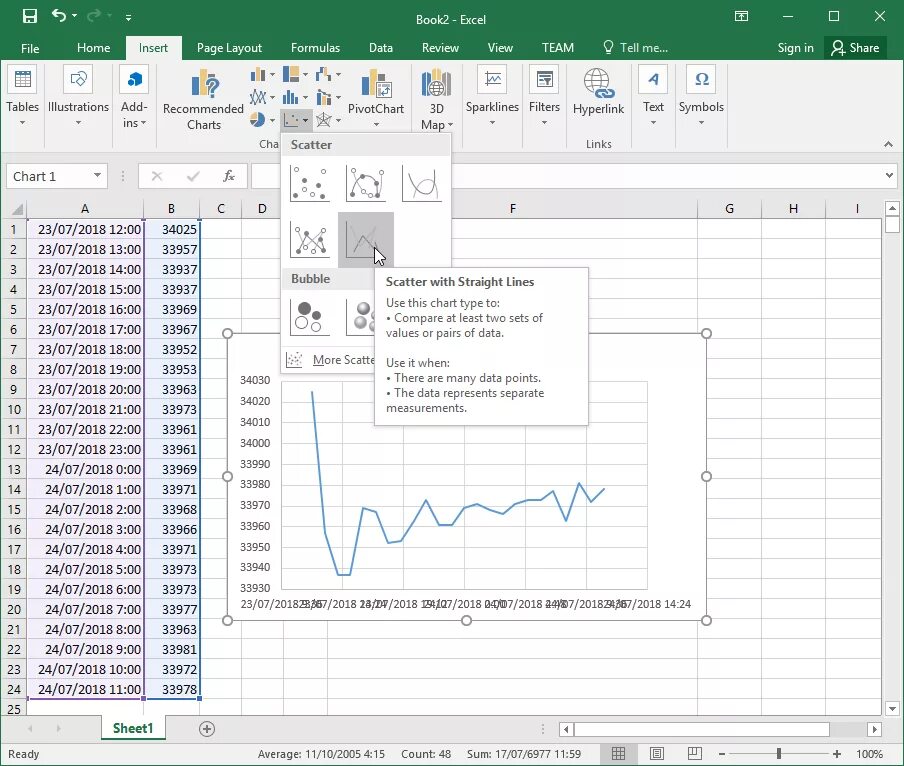
Task: Open the Text group
Action: 653,96
